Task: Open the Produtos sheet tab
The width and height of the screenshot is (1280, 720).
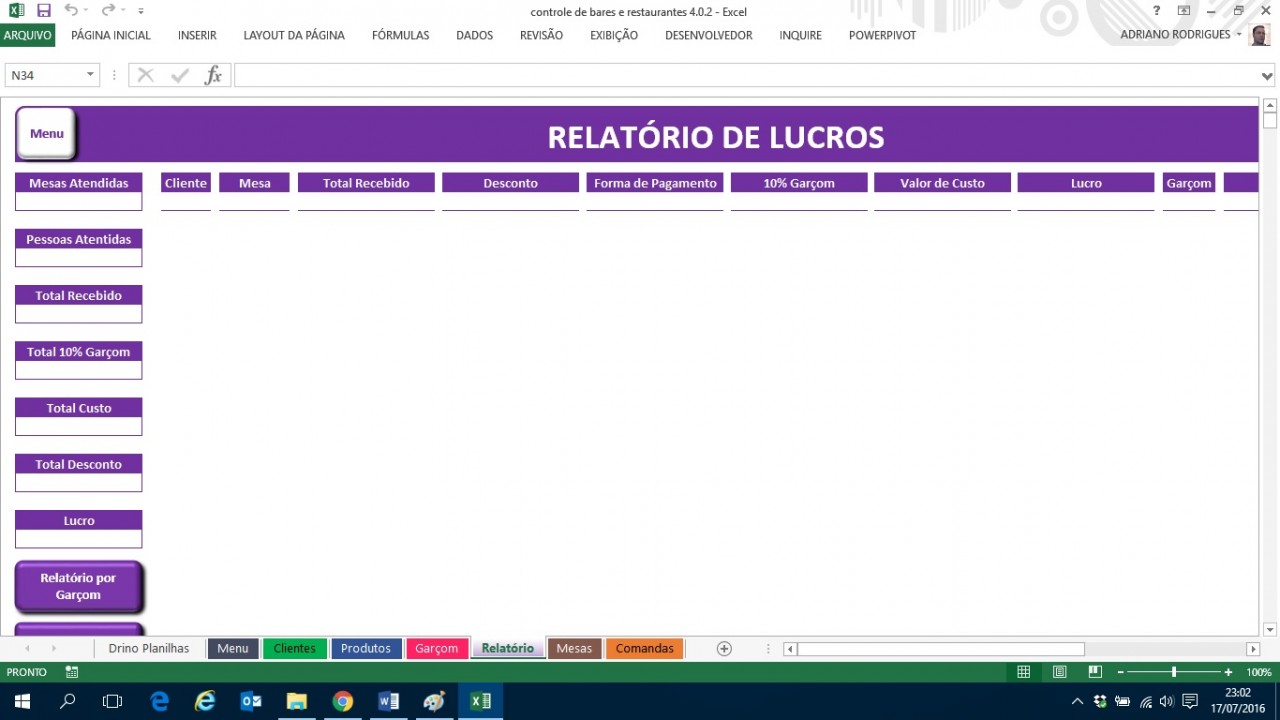Action: pos(366,649)
